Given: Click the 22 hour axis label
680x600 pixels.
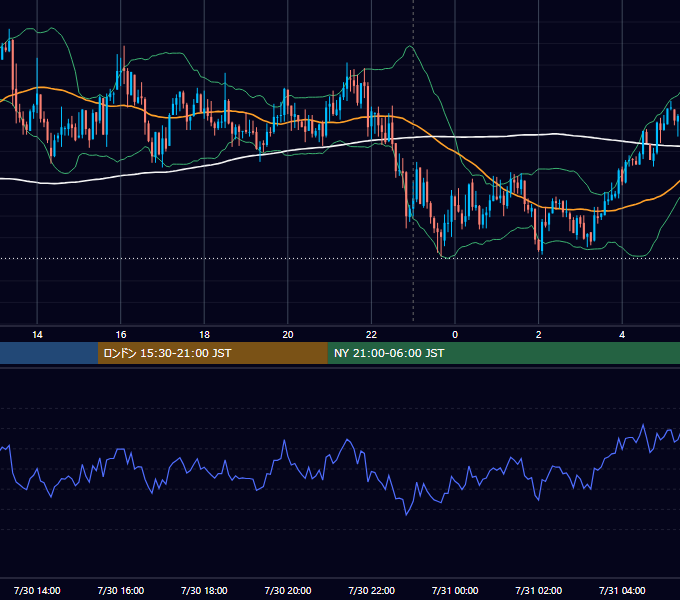Looking at the screenshot, I should click(371, 335).
